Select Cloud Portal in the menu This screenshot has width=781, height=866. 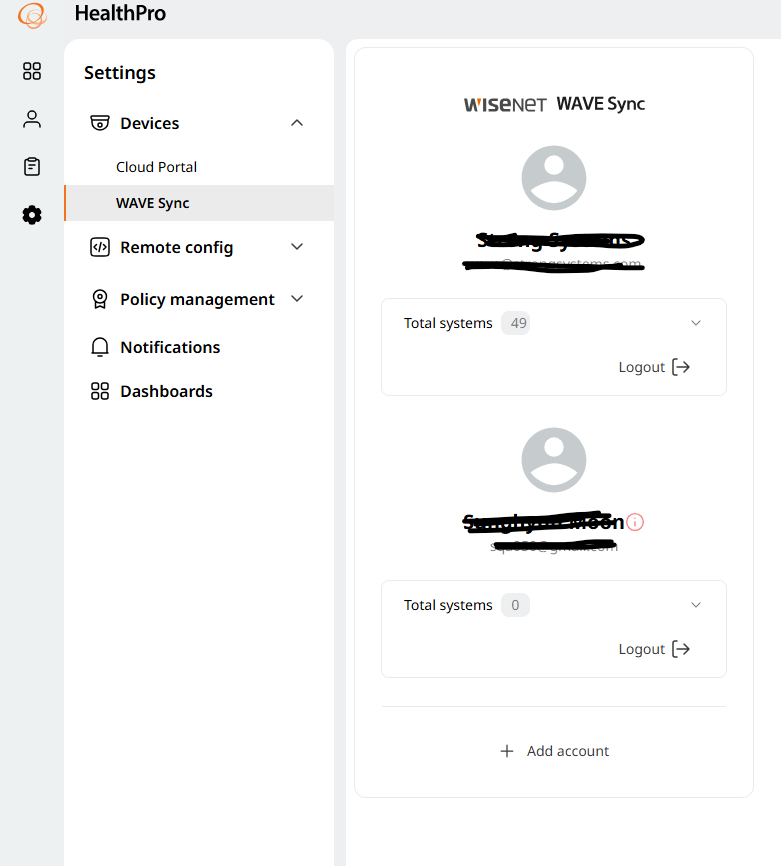click(x=156, y=167)
